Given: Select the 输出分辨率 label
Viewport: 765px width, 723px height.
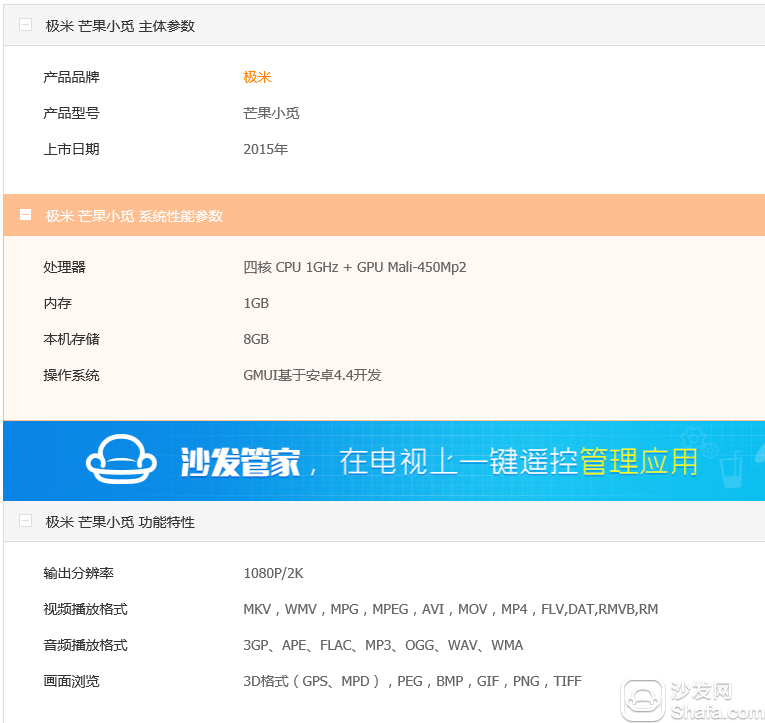Looking at the screenshot, I should pos(78,573).
